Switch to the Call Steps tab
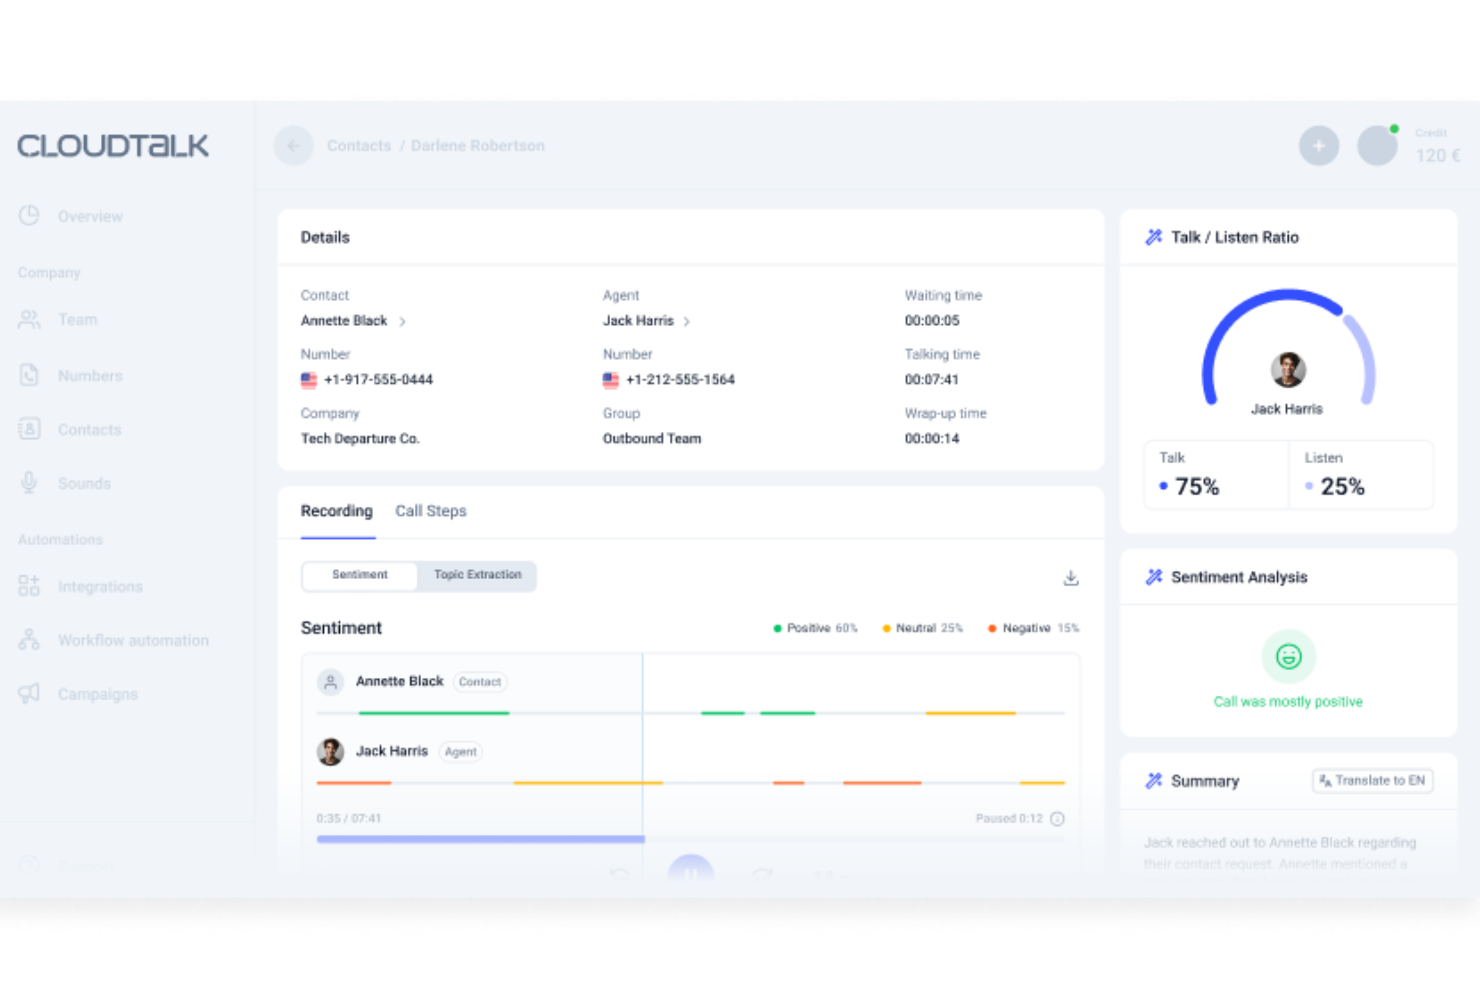Viewport: 1480px width, 987px height. coord(430,511)
